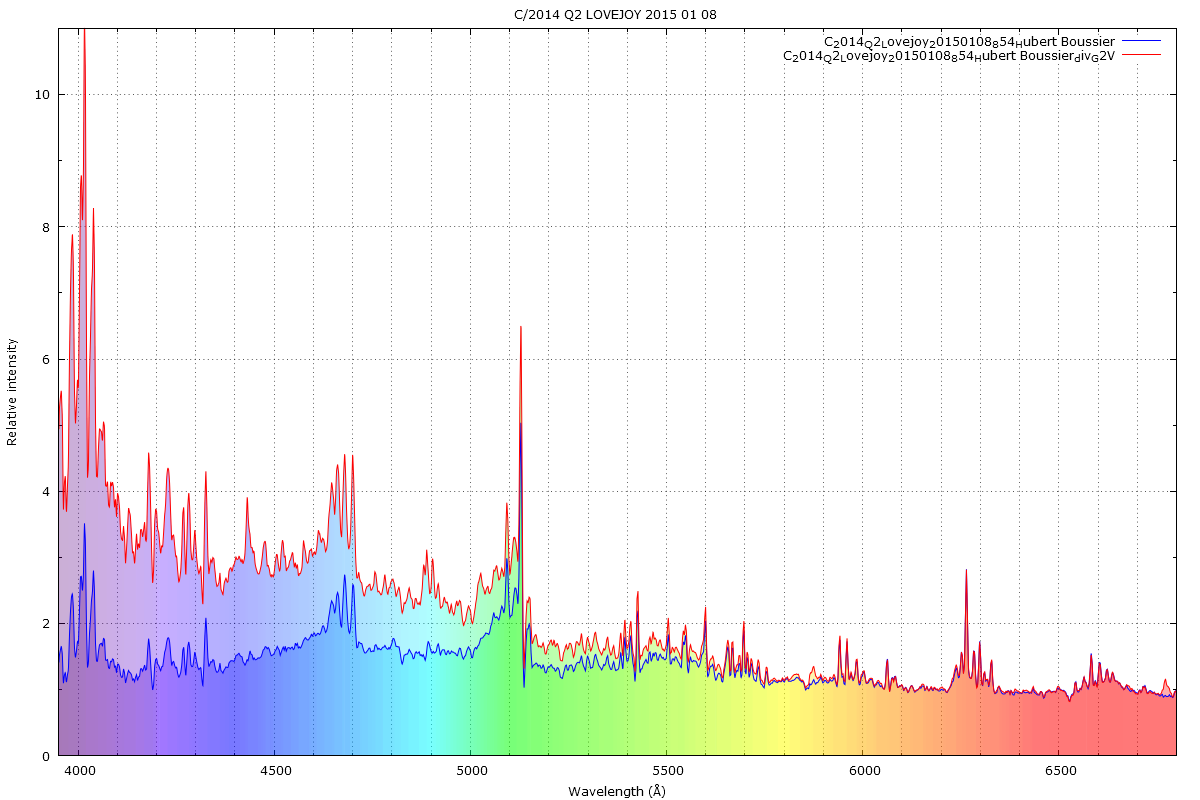Click the 6500 tick label on x-axis
This screenshot has height=800, width=1200.
[x=1060, y=771]
